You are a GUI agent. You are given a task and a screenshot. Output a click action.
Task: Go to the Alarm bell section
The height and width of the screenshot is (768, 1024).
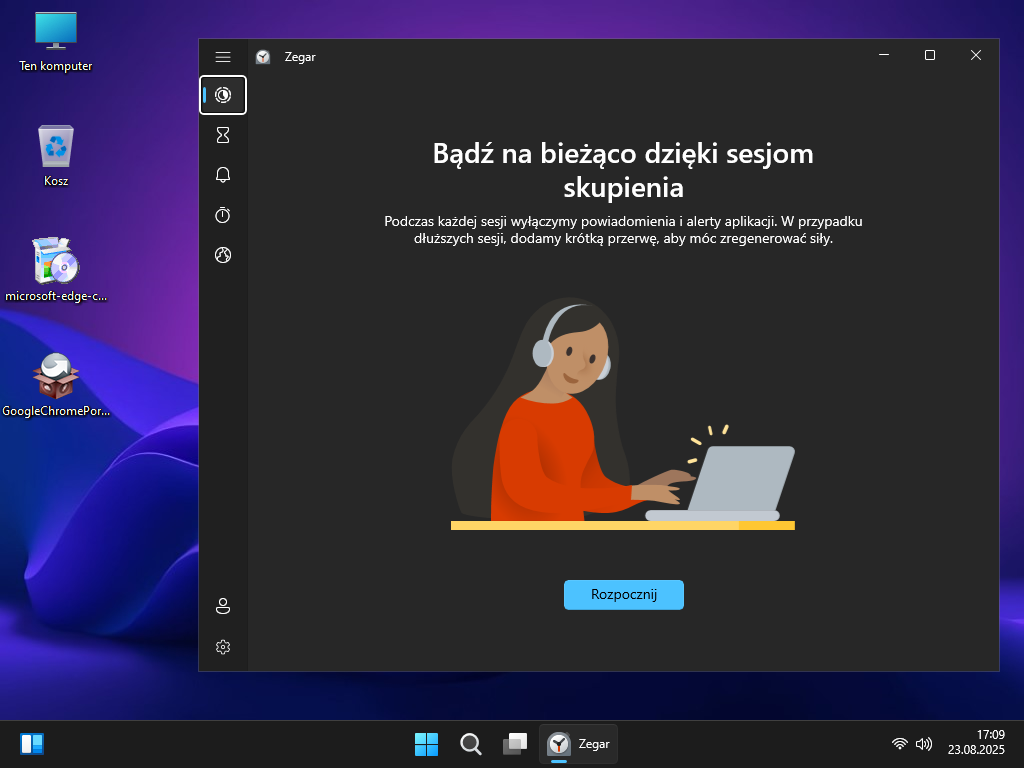pyautogui.click(x=223, y=175)
